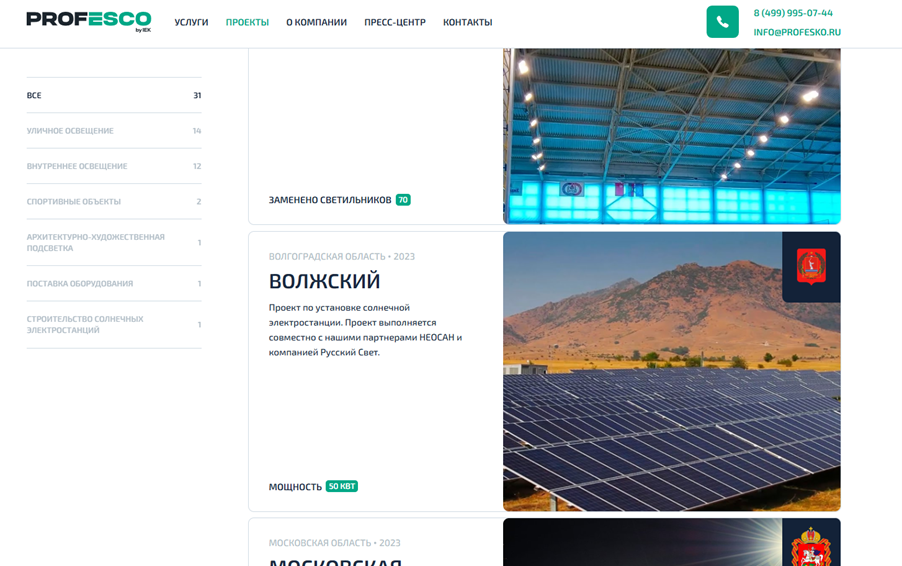Open the УСЛУГИ menu
The width and height of the screenshot is (902, 566).
(192, 22)
